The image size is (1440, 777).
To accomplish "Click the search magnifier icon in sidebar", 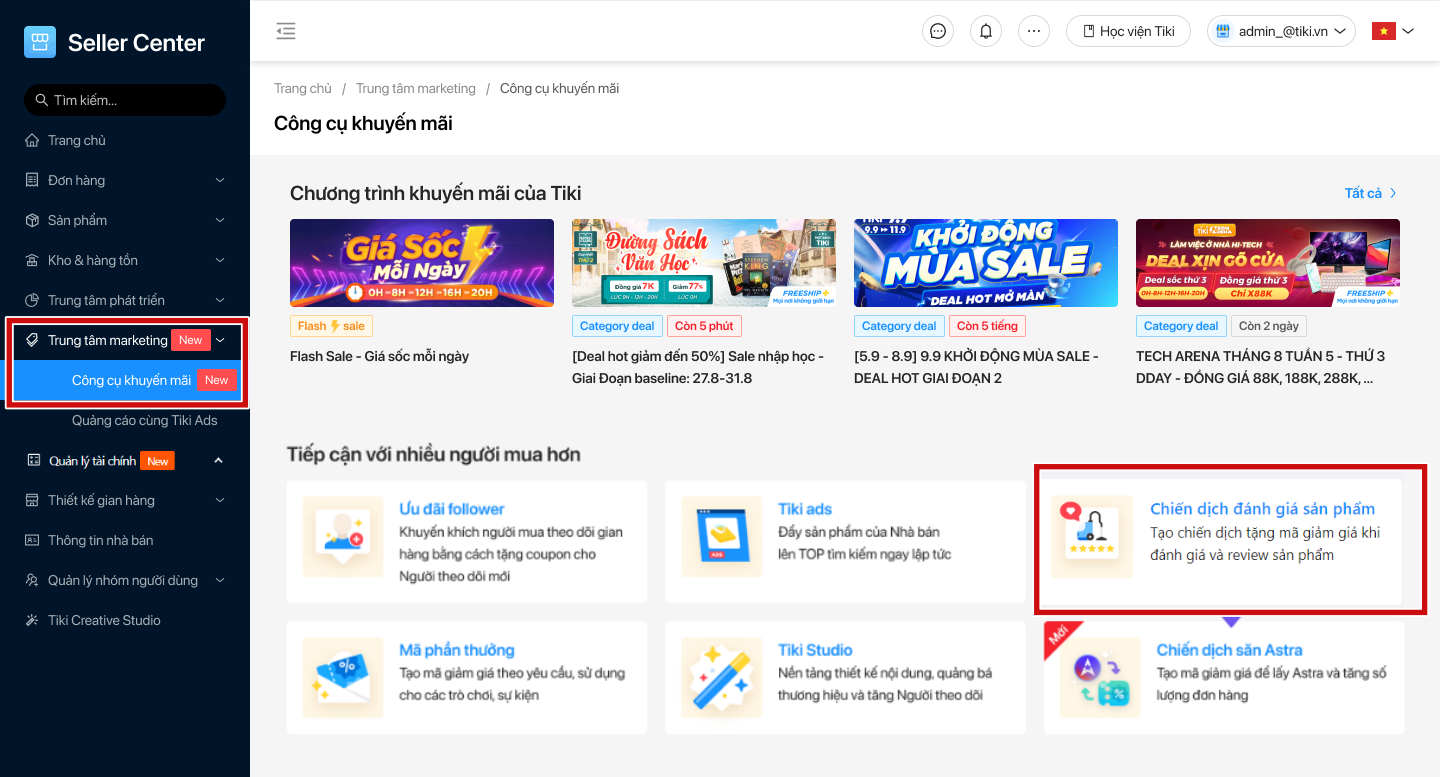I will tap(41, 100).
